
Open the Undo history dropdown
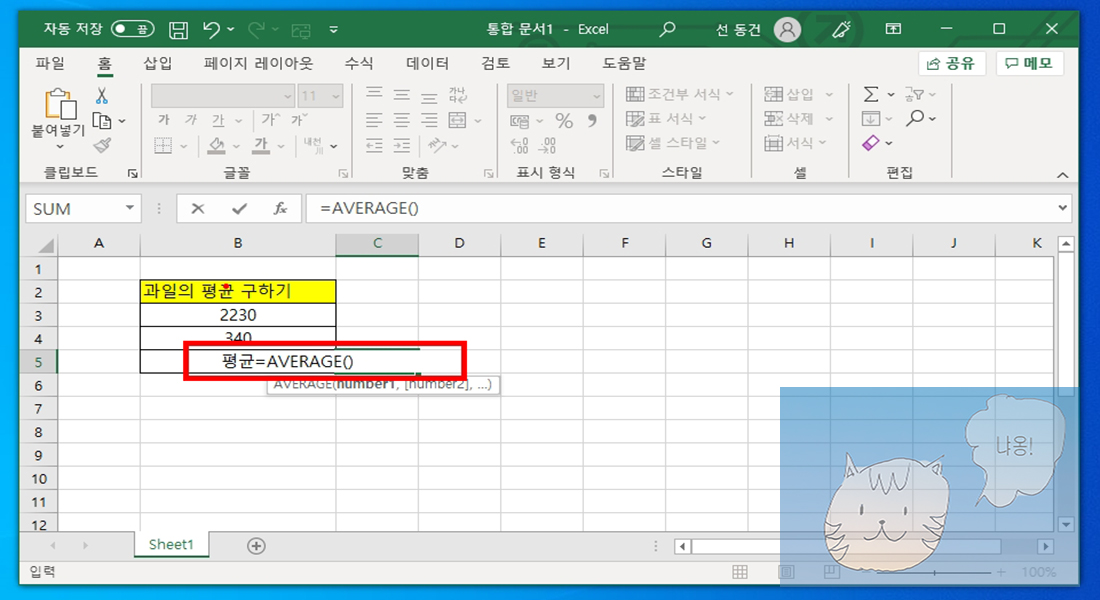pos(231,29)
